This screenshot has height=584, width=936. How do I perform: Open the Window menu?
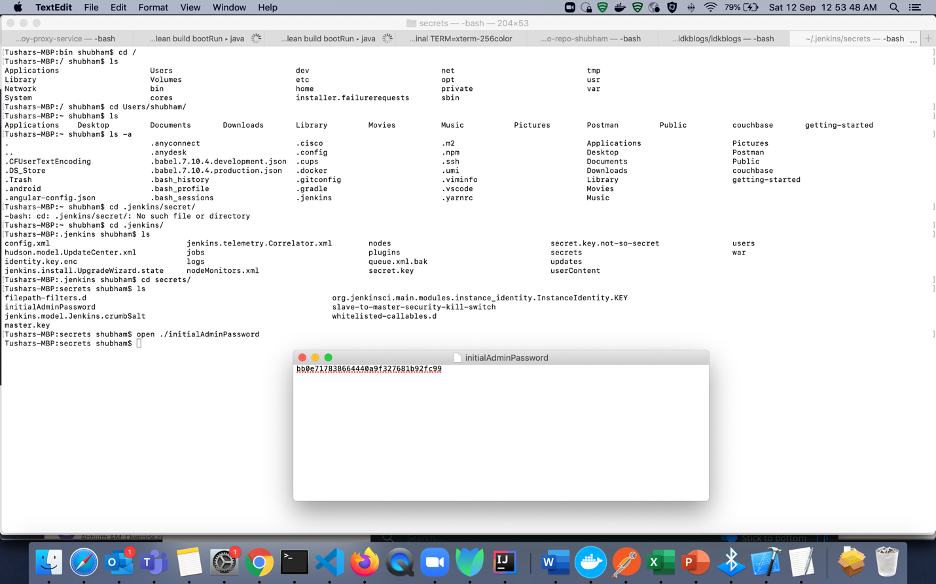229,7
